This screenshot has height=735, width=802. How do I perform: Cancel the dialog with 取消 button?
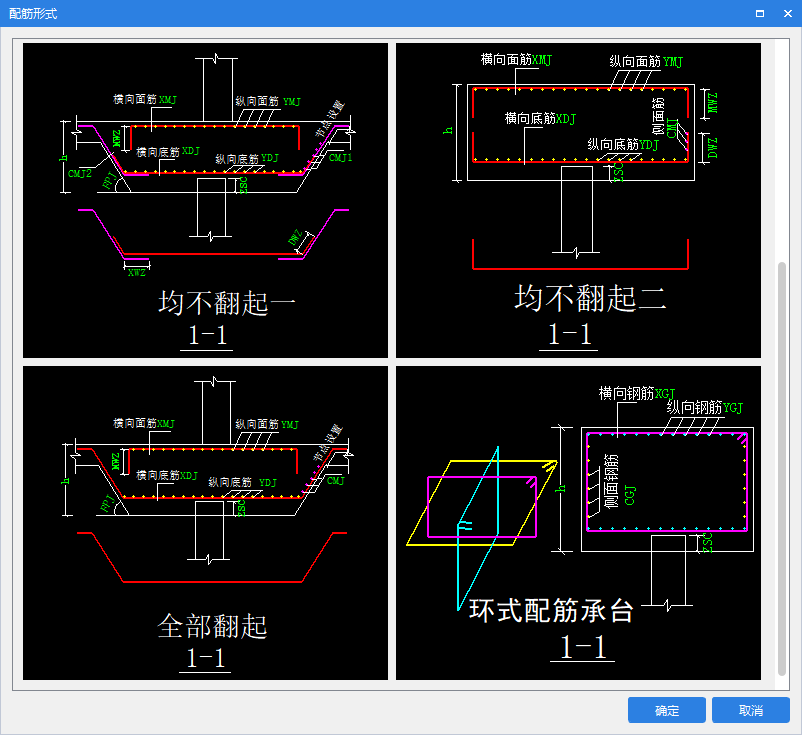[750, 710]
